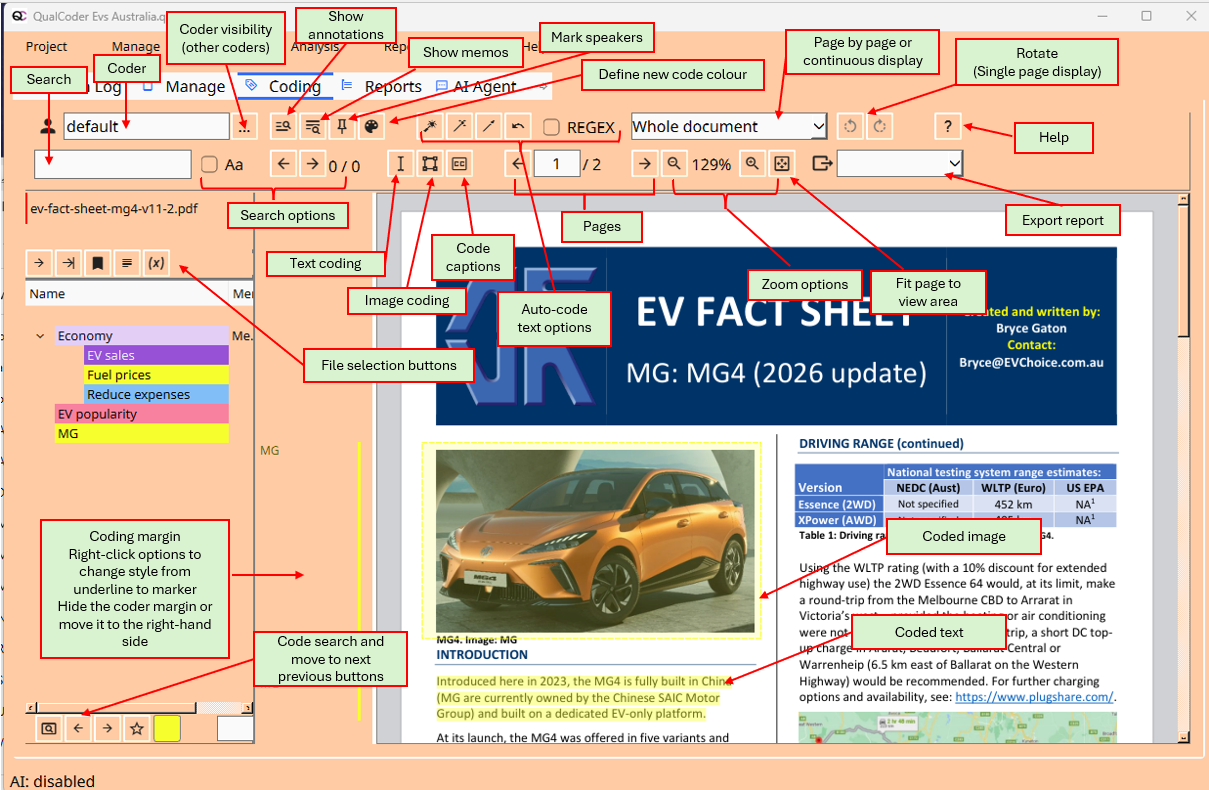The height and width of the screenshot is (790, 1209).
Task: Select the EV popularity code
Action: pos(142,414)
